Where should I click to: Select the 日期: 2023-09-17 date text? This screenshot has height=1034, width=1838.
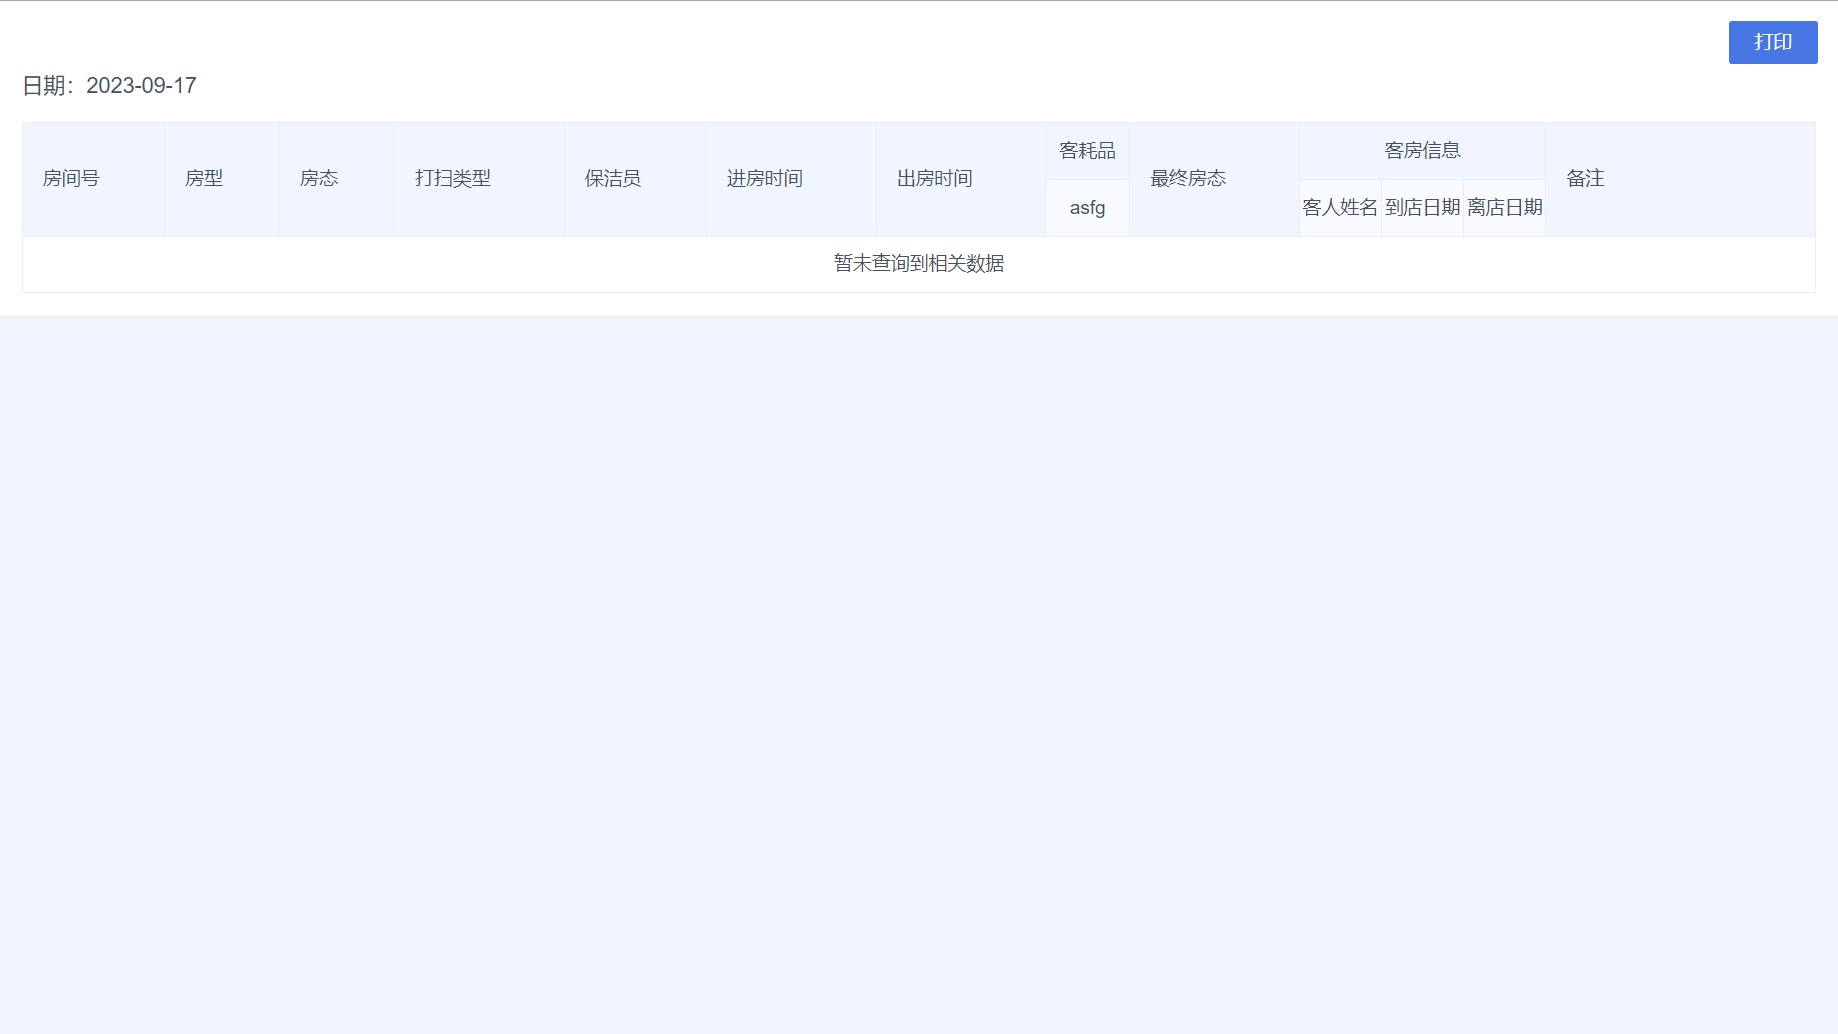pos(110,86)
